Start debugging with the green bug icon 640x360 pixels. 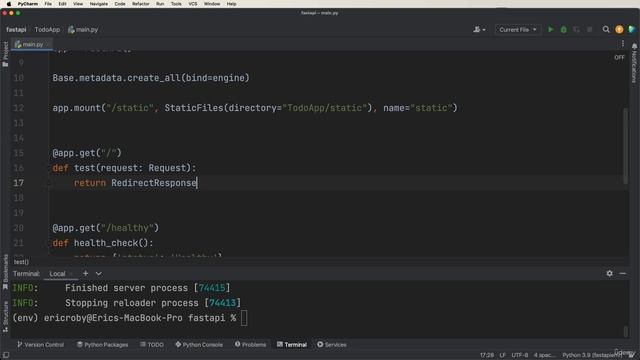pos(564,29)
